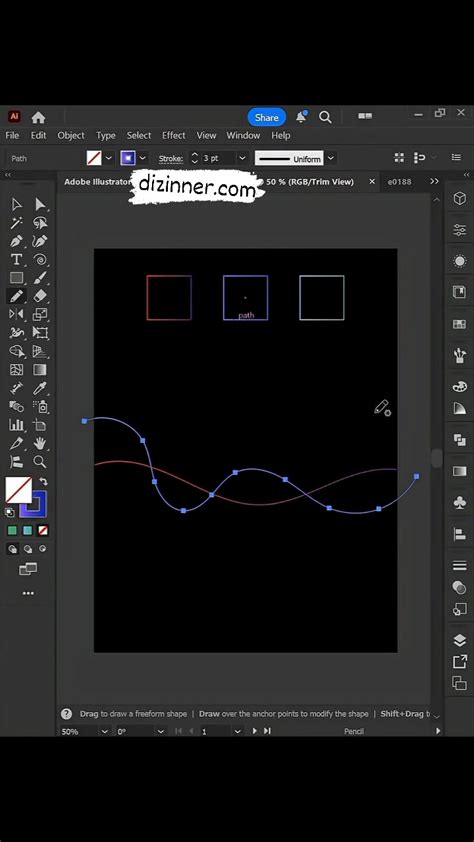474x842 pixels.
Task: Click the Stroke panel link
Action: (171, 158)
